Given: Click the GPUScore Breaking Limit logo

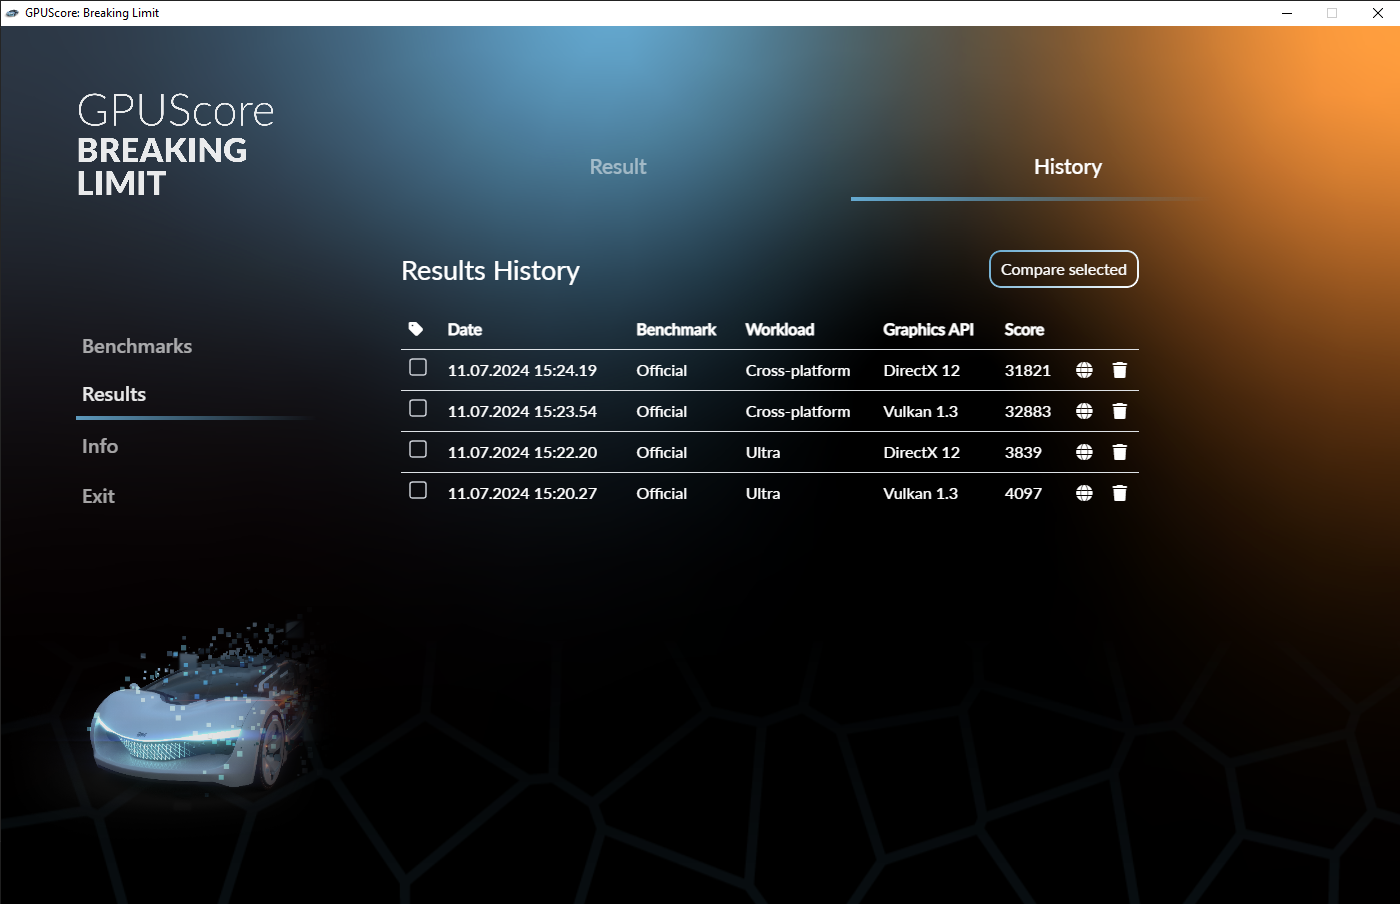Looking at the screenshot, I should (x=176, y=145).
